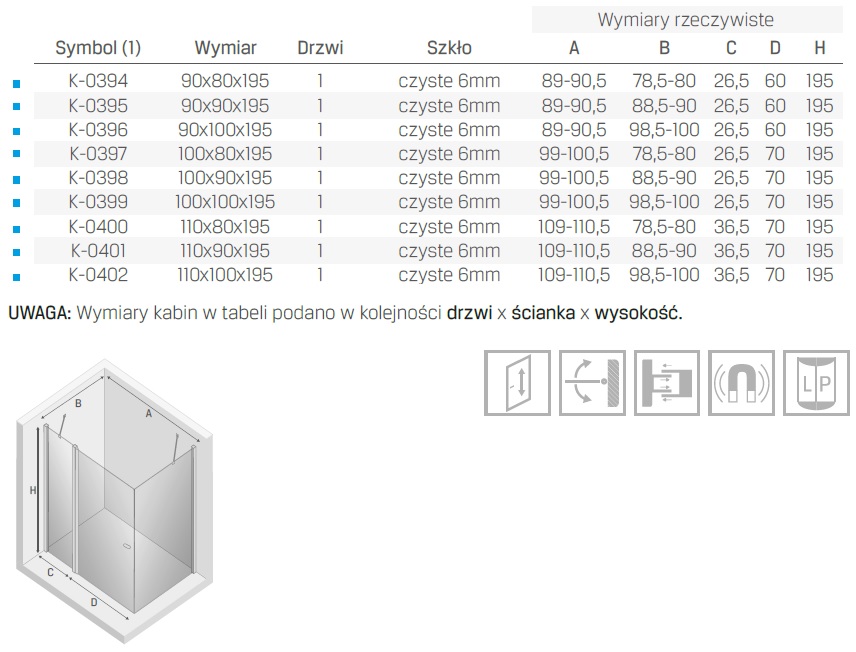856x652 pixels.
Task: Click the L/P left-right mounting icon
Action: (x=815, y=382)
